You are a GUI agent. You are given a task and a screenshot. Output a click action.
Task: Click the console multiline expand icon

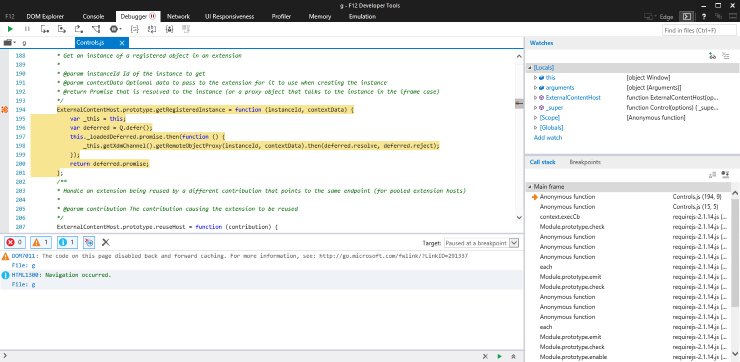pos(513,356)
